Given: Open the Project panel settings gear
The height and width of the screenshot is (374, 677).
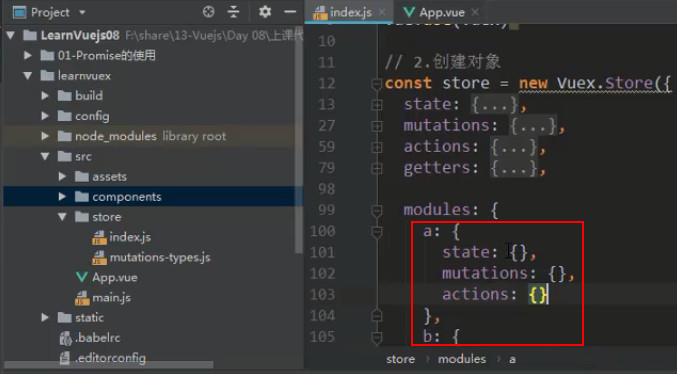Looking at the screenshot, I should 265,12.
